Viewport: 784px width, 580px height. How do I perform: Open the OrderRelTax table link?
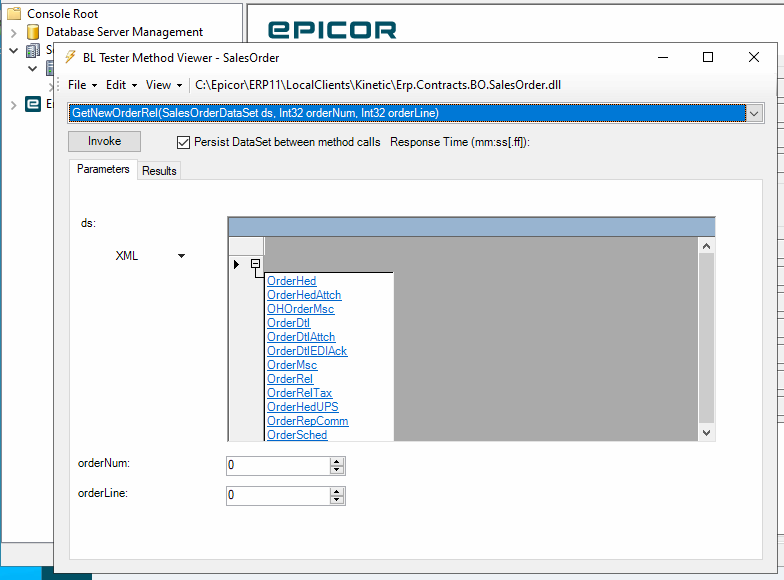300,393
